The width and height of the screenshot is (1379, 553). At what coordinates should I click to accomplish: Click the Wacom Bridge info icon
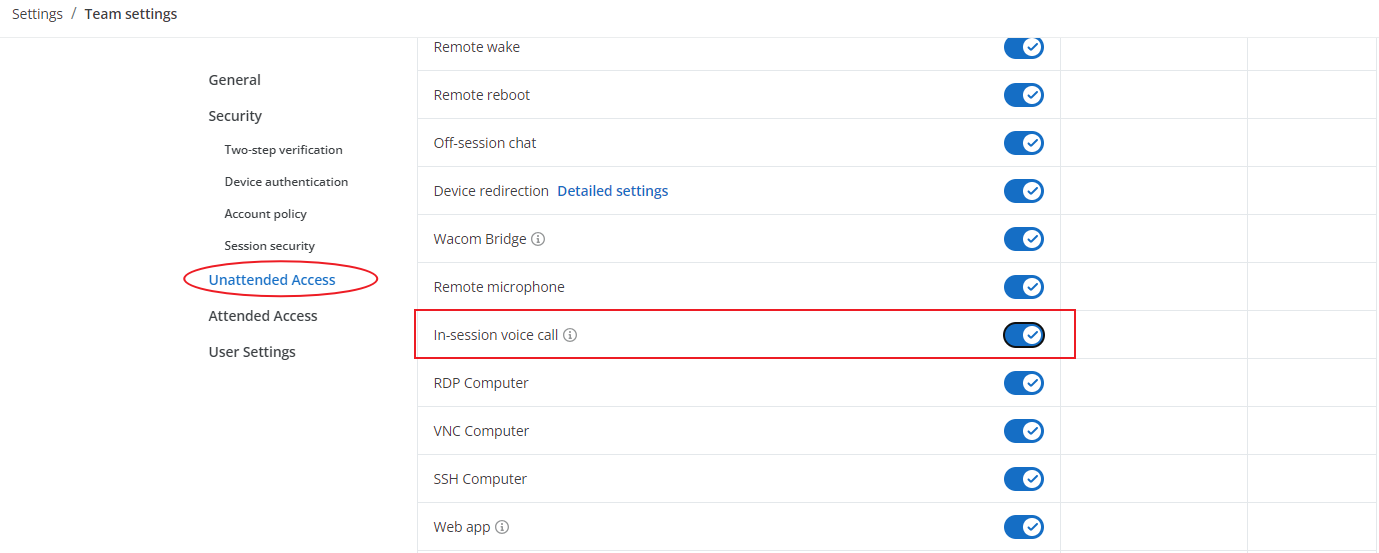538,239
